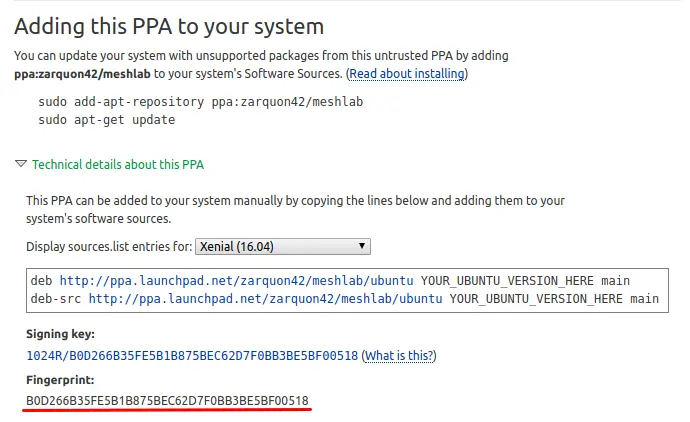The height and width of the screenshot is (422, 690).
Task: Collapse the Technical details triangle icon
Action: [x=21, y=164]
